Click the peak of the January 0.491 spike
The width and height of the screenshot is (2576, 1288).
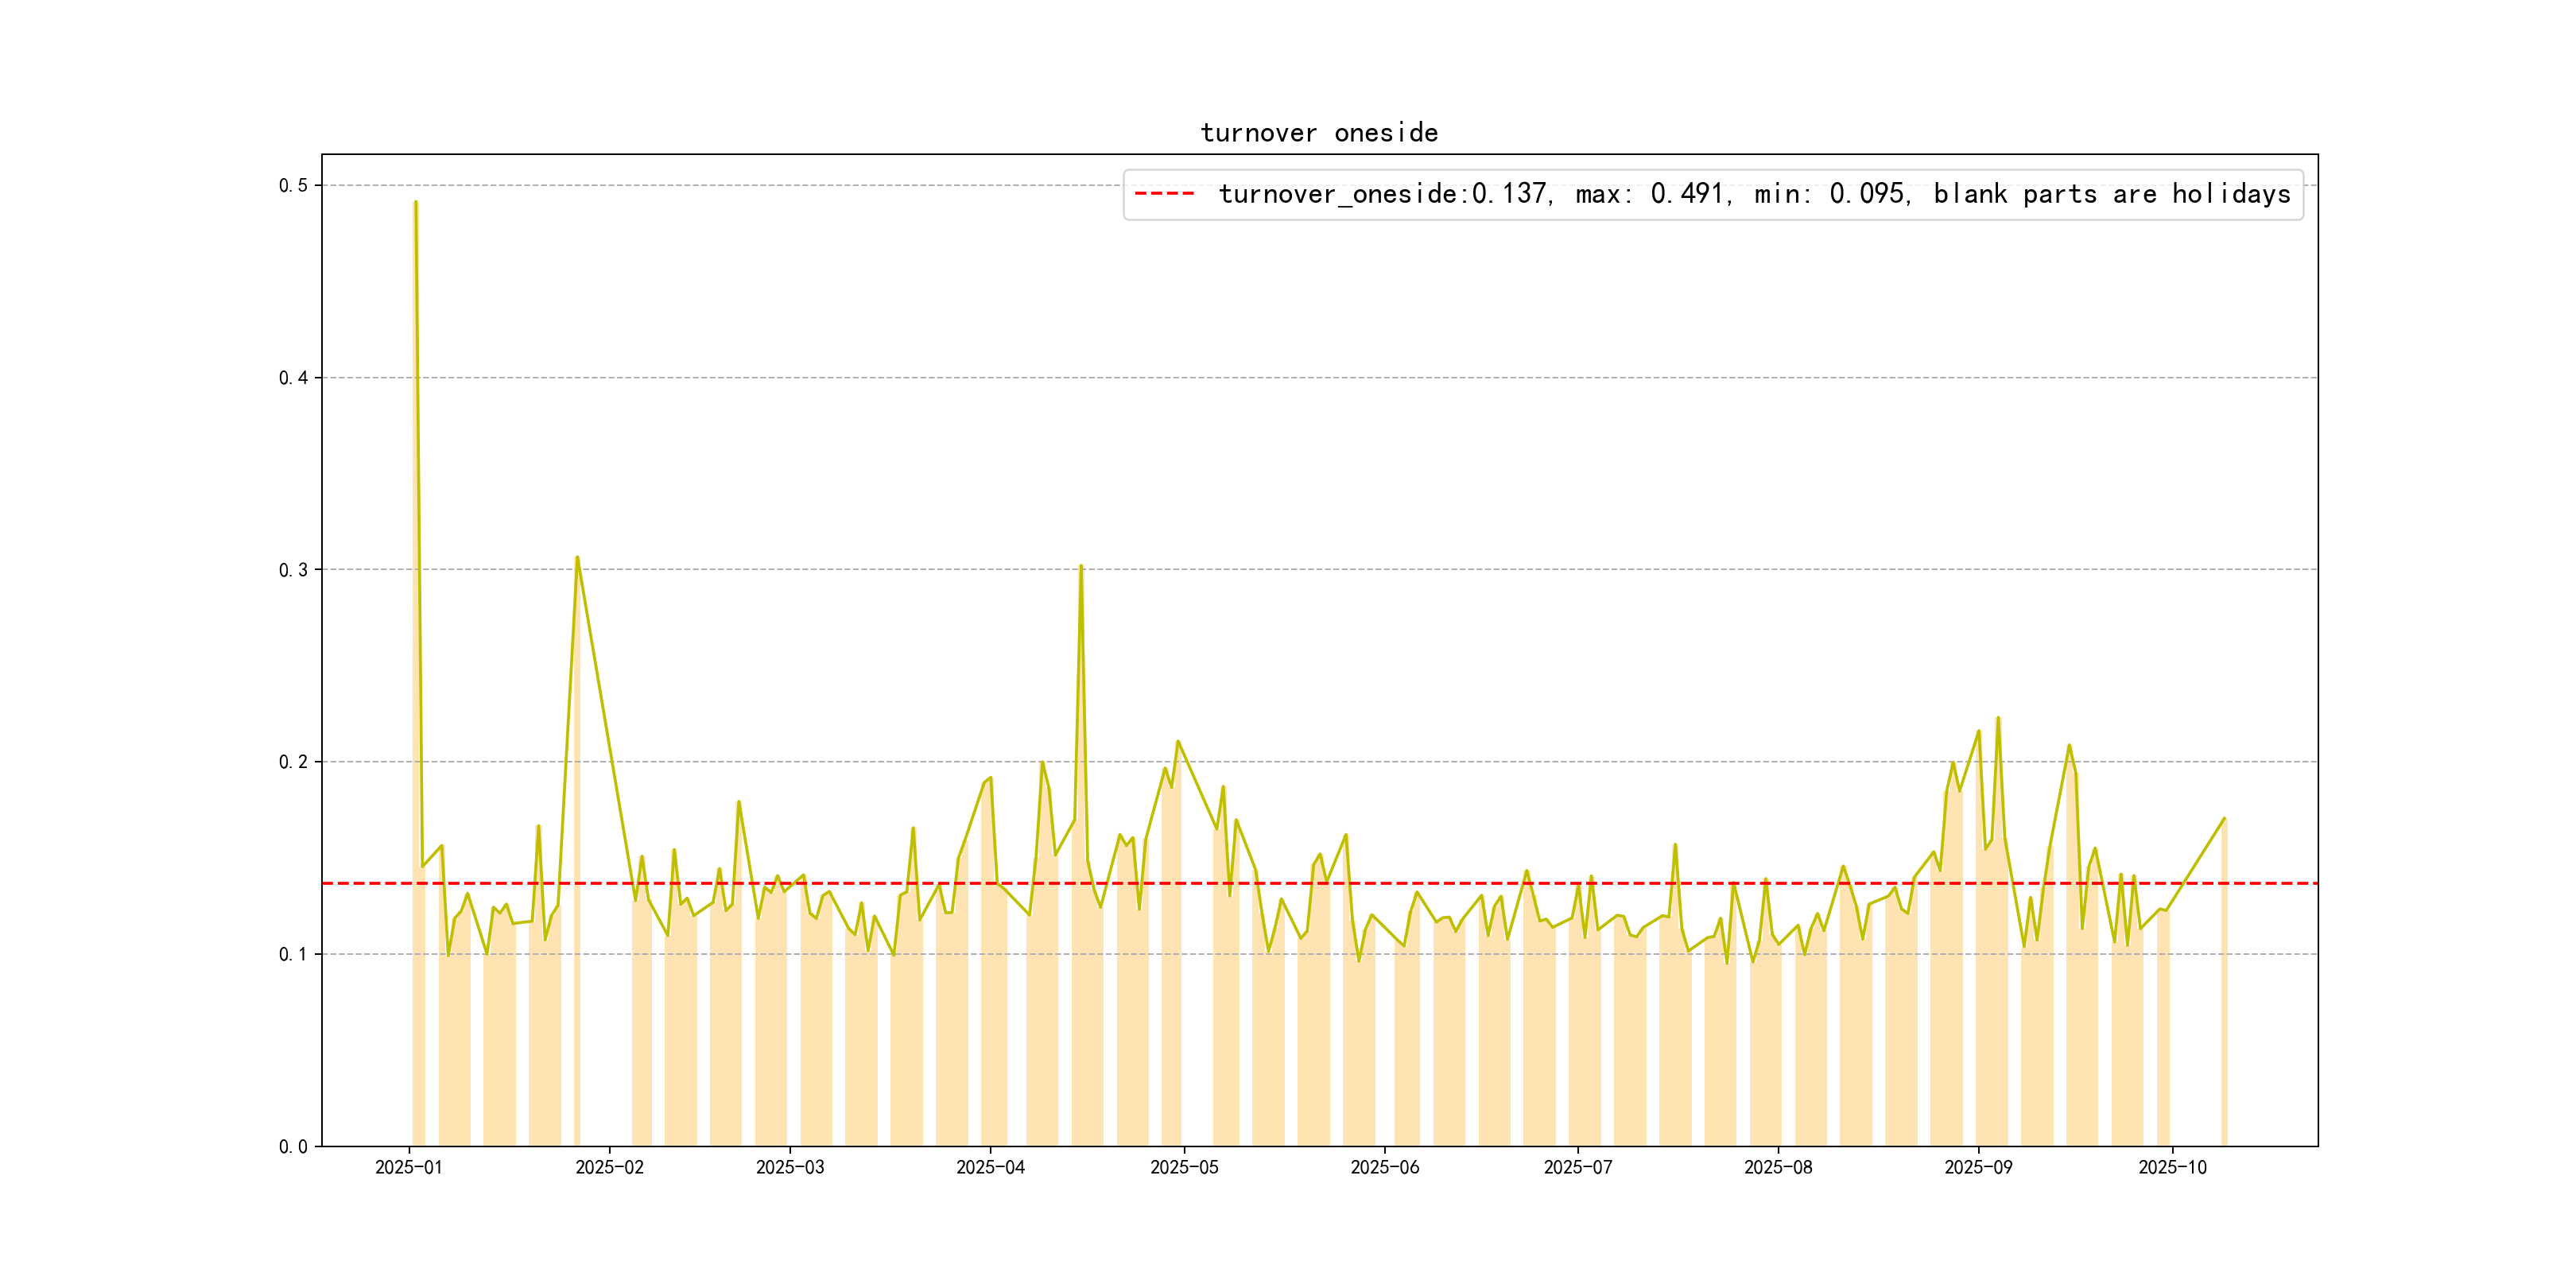pos(415,203)
